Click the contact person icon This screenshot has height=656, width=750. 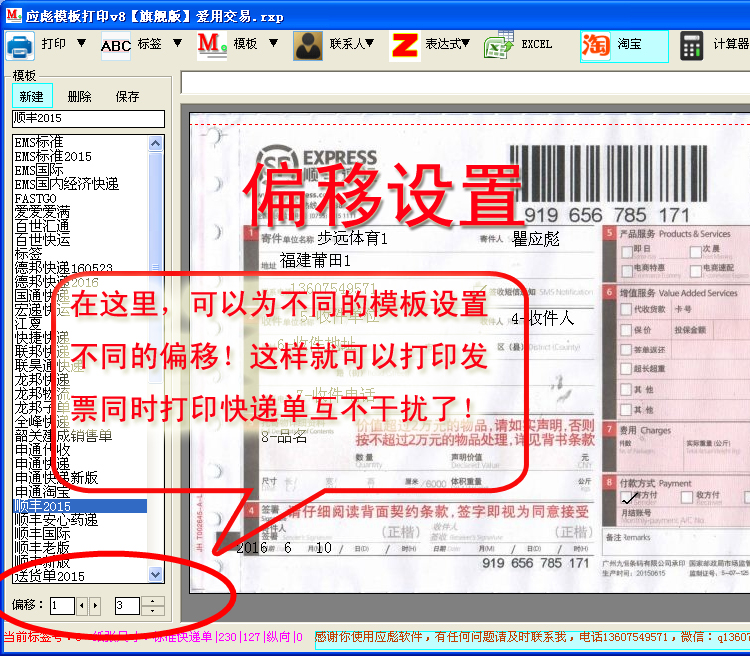coord(308,46)
